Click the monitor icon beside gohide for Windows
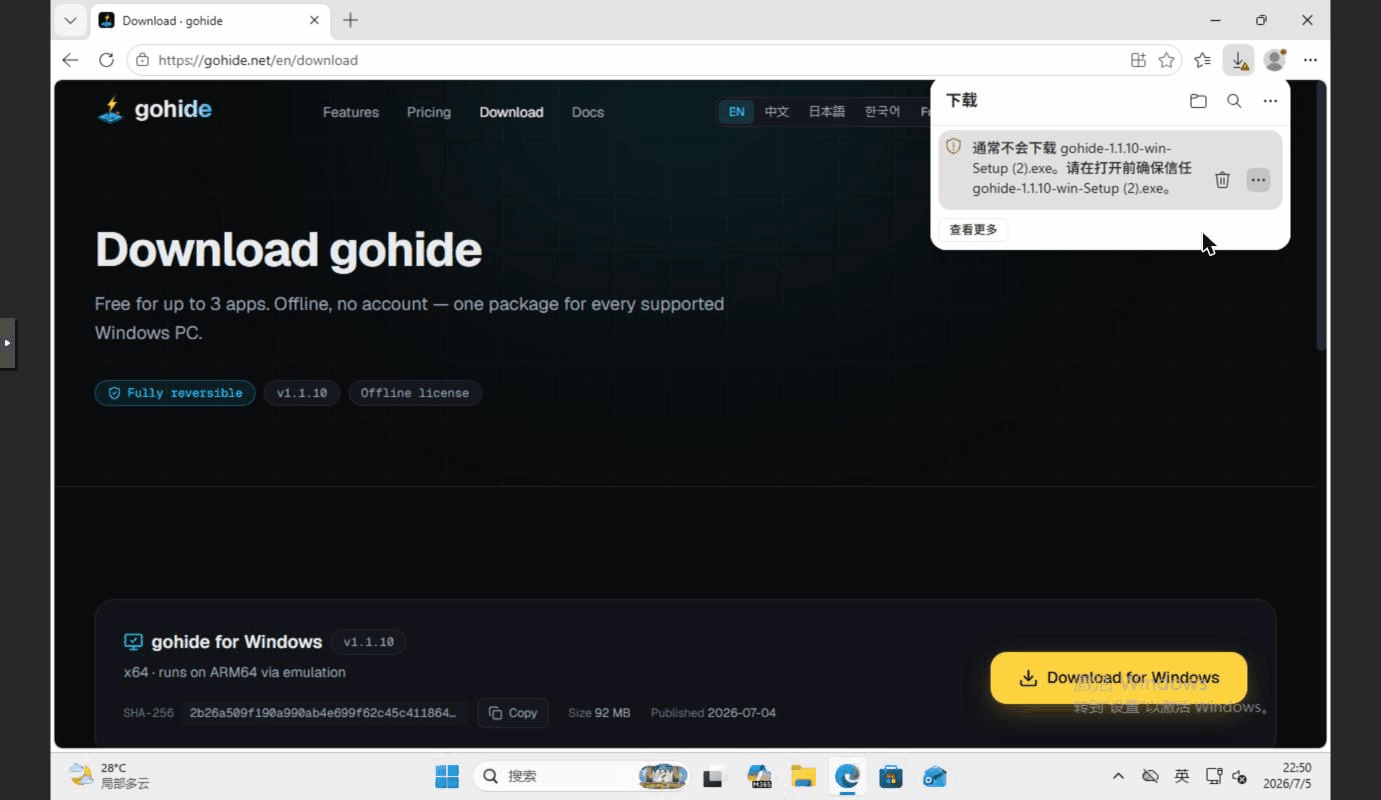Screen dimensions: 1381x800 [133, 642]
